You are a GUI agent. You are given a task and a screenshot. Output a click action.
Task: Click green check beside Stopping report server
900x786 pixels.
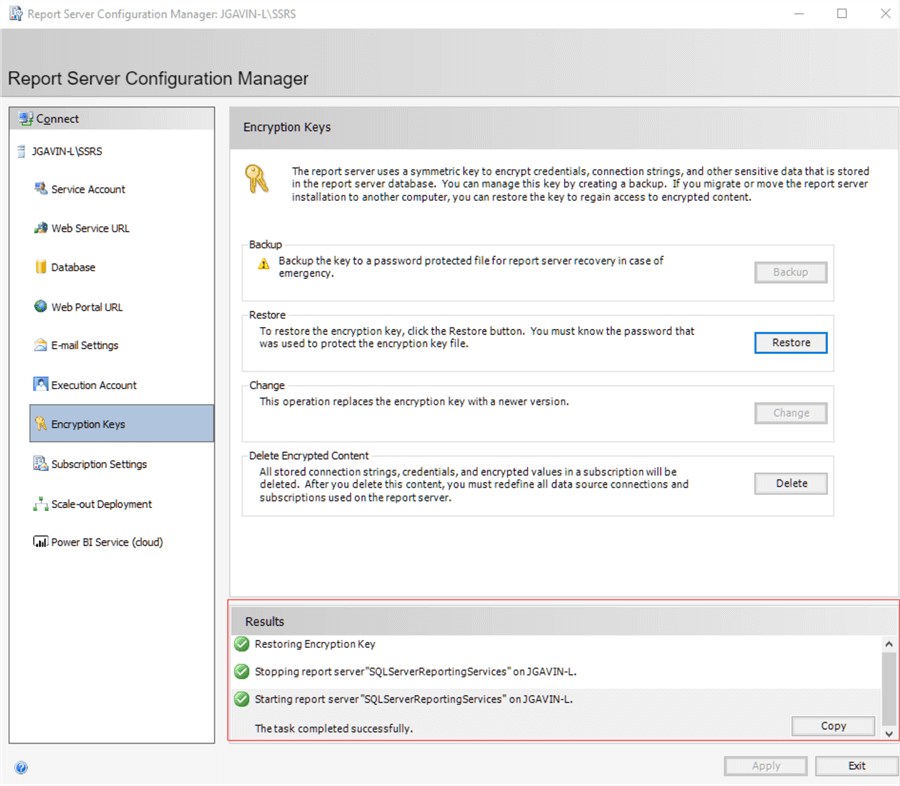pyautogui.click(x=242, y=671)
